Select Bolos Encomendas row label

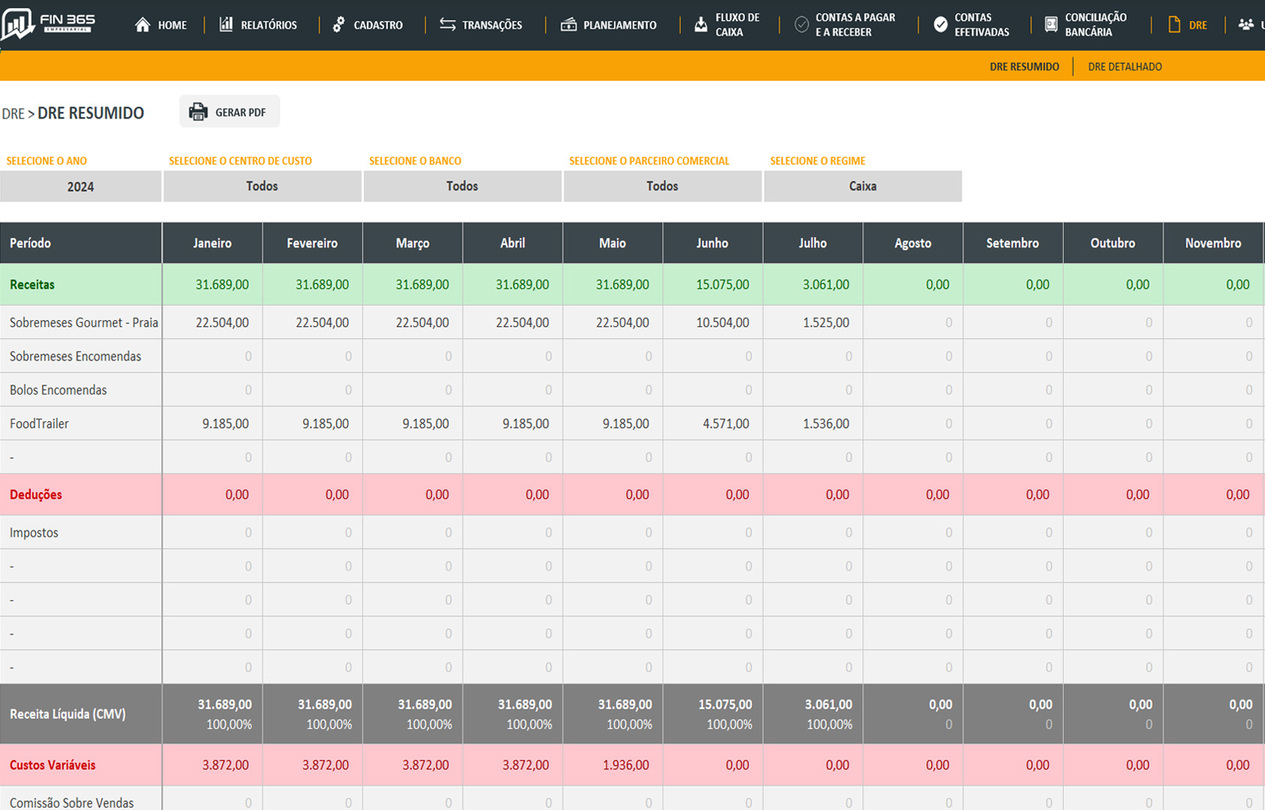58,390
